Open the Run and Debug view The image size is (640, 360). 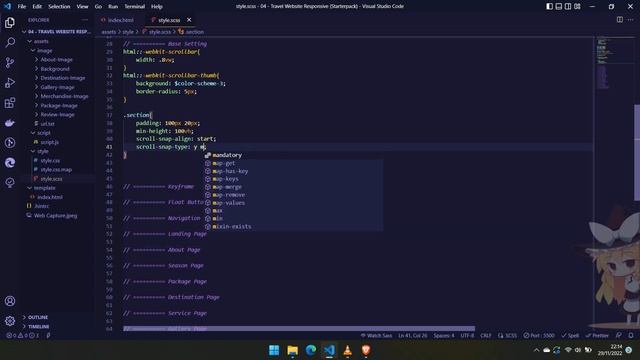[10, 82]
